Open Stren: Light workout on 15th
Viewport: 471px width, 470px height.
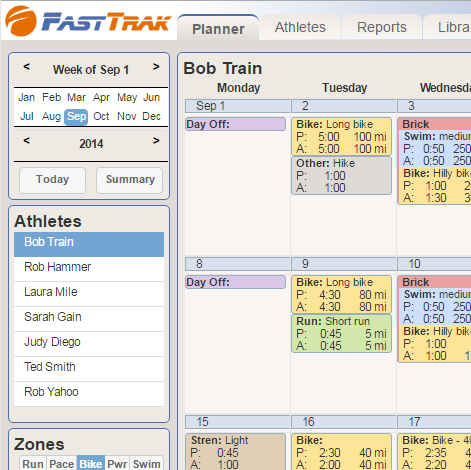(x=235, y=452)
